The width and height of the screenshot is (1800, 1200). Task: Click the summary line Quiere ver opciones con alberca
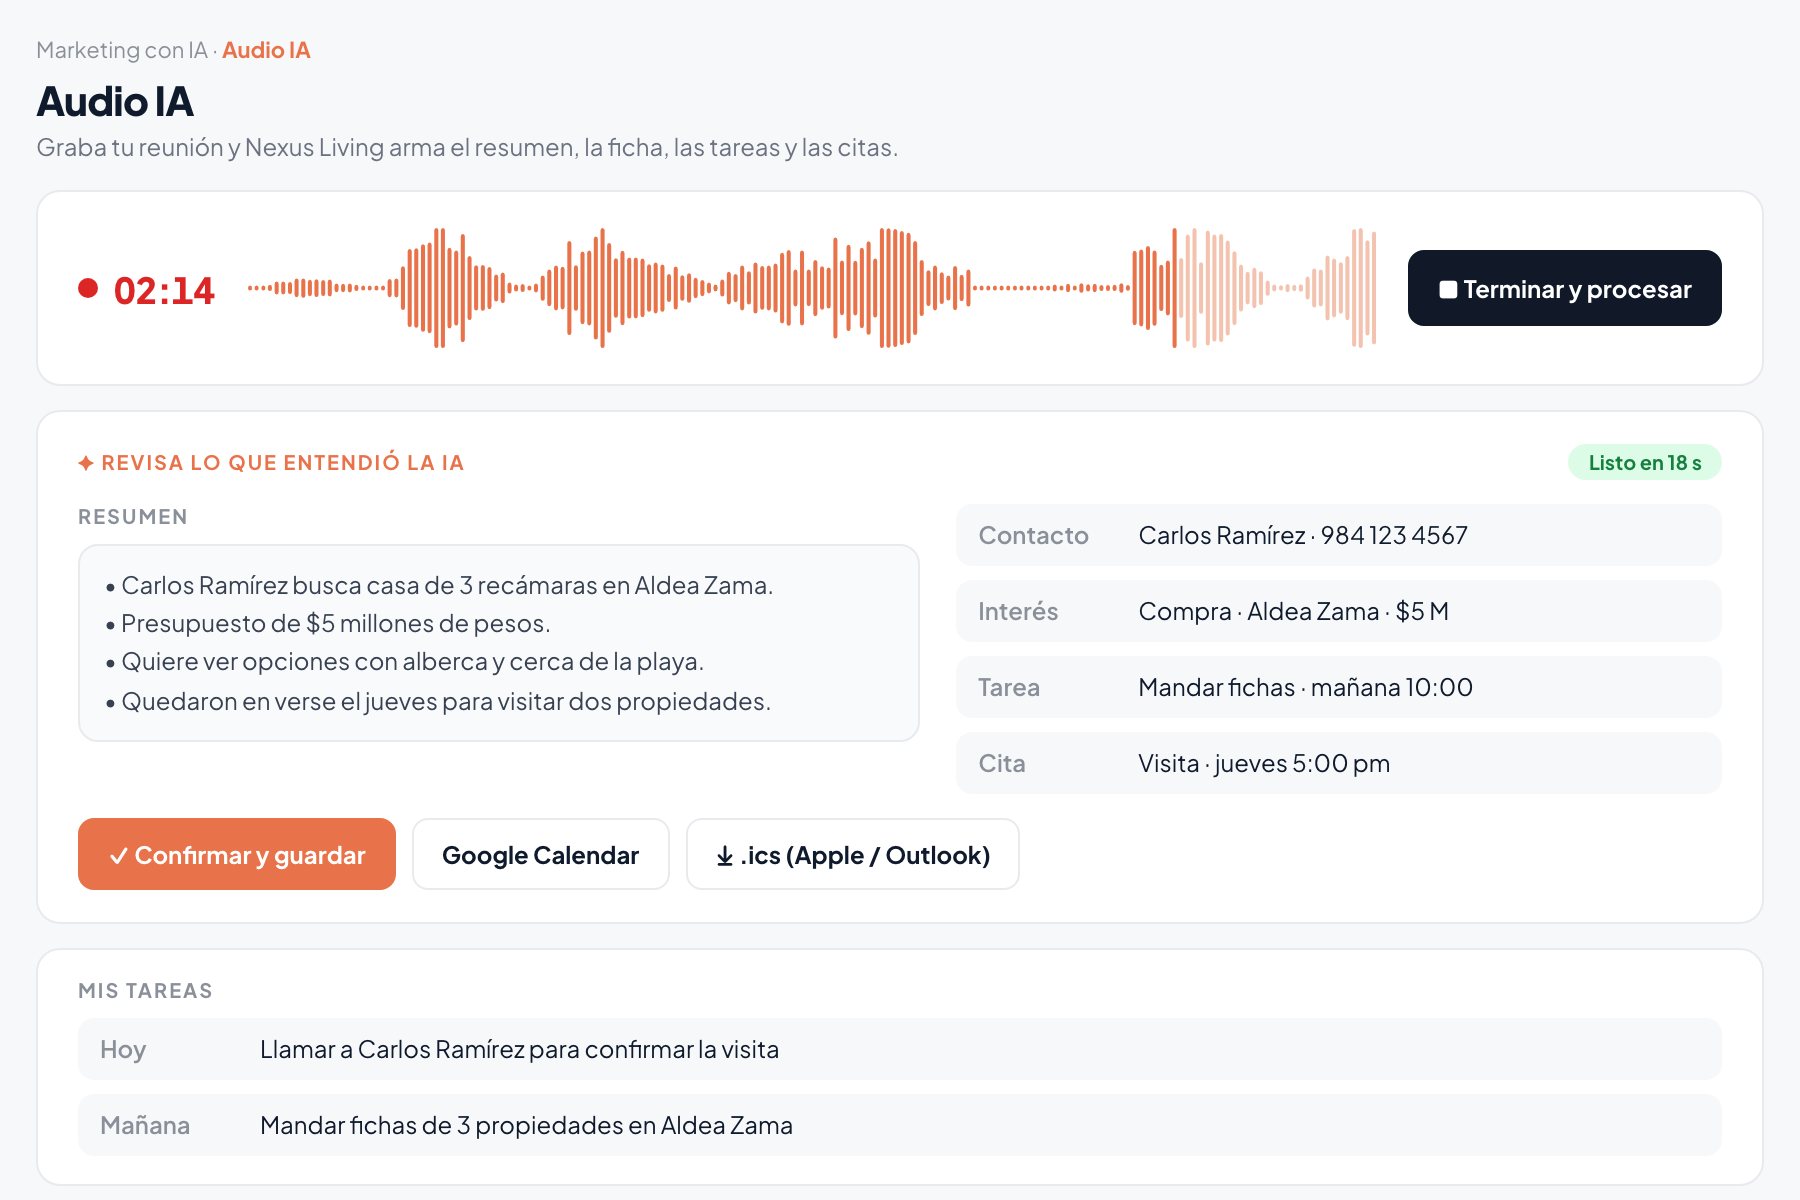405,662
